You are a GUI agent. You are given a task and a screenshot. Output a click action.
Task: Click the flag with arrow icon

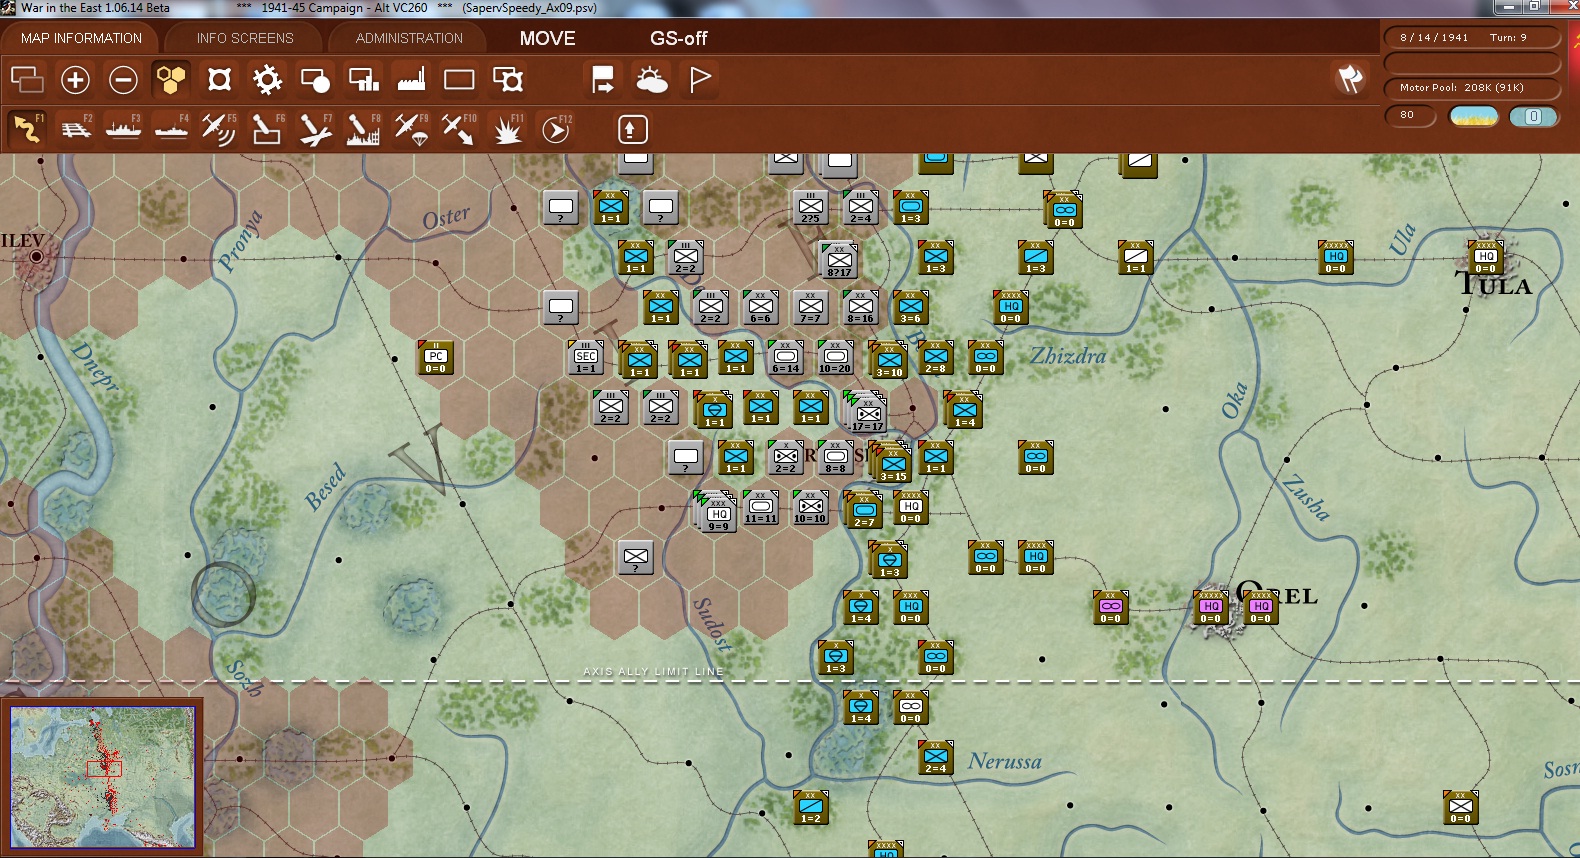point(603,79)
